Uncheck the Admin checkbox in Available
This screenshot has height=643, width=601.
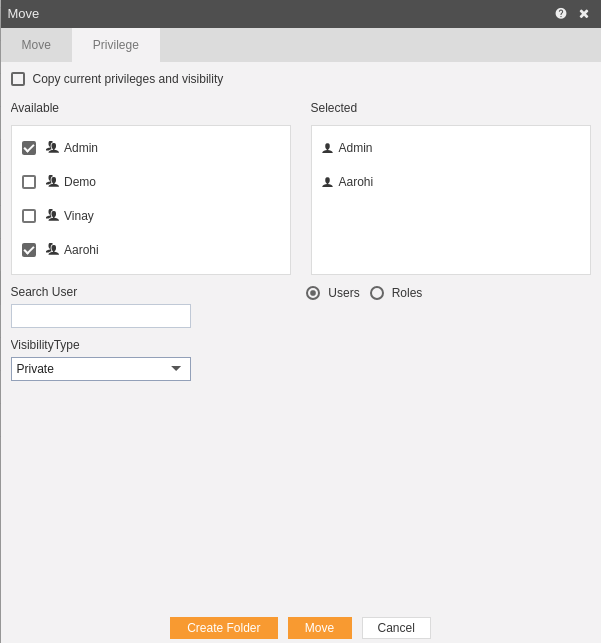(x=29, y=148)
